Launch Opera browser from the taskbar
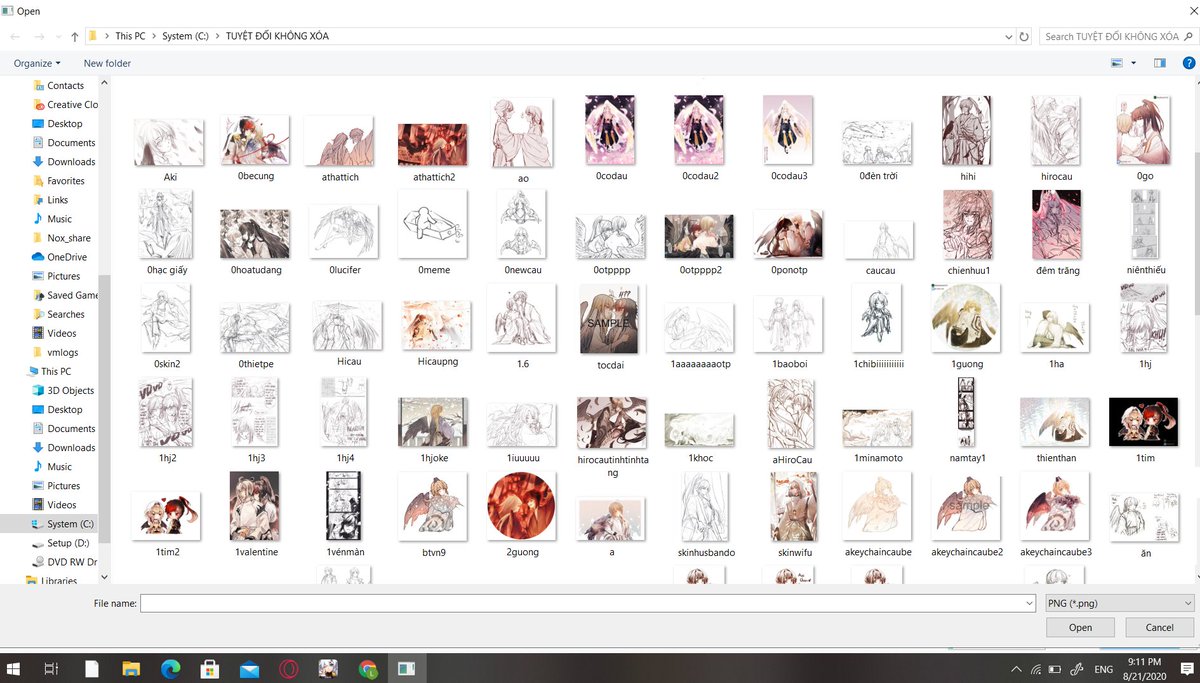This screenshot has height=683, width=1200. click(x=289, y=668)
